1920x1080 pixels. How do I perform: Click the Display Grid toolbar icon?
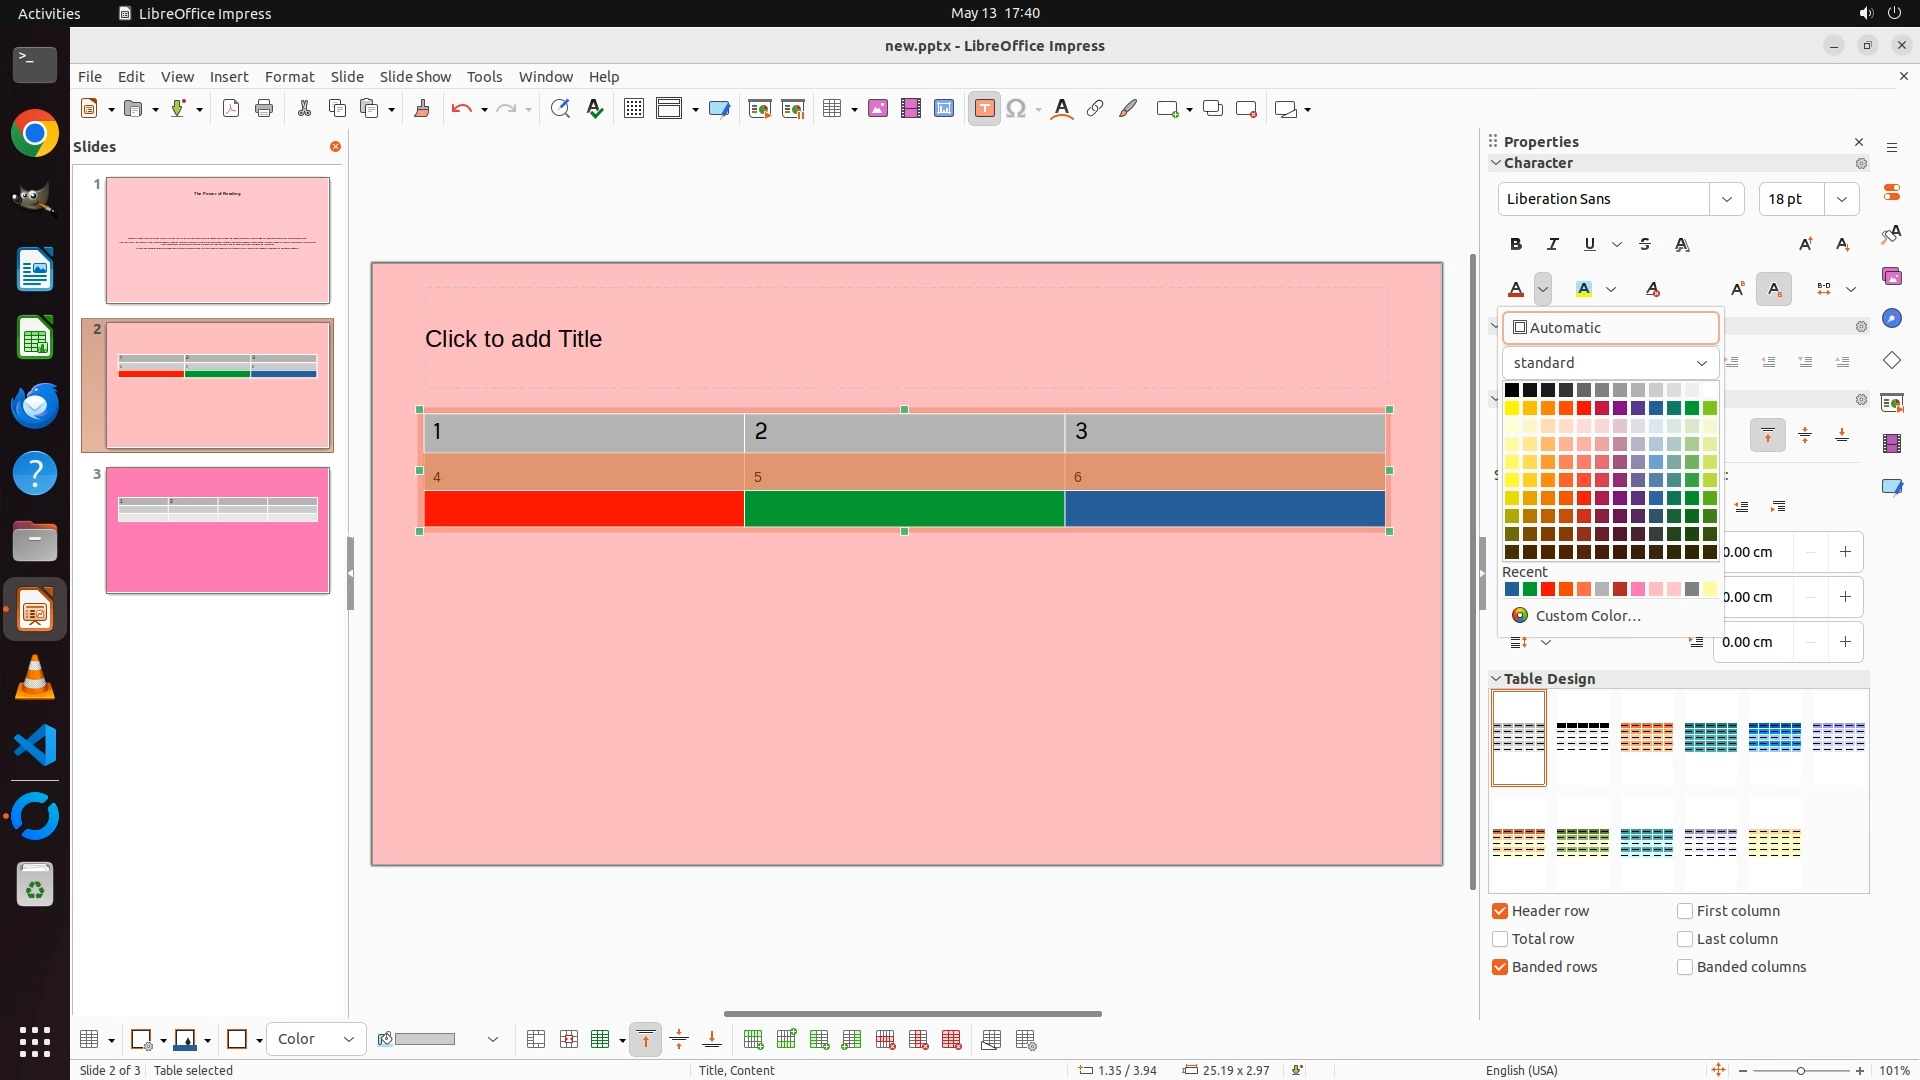pyautogui.click(x=633, y=109)
